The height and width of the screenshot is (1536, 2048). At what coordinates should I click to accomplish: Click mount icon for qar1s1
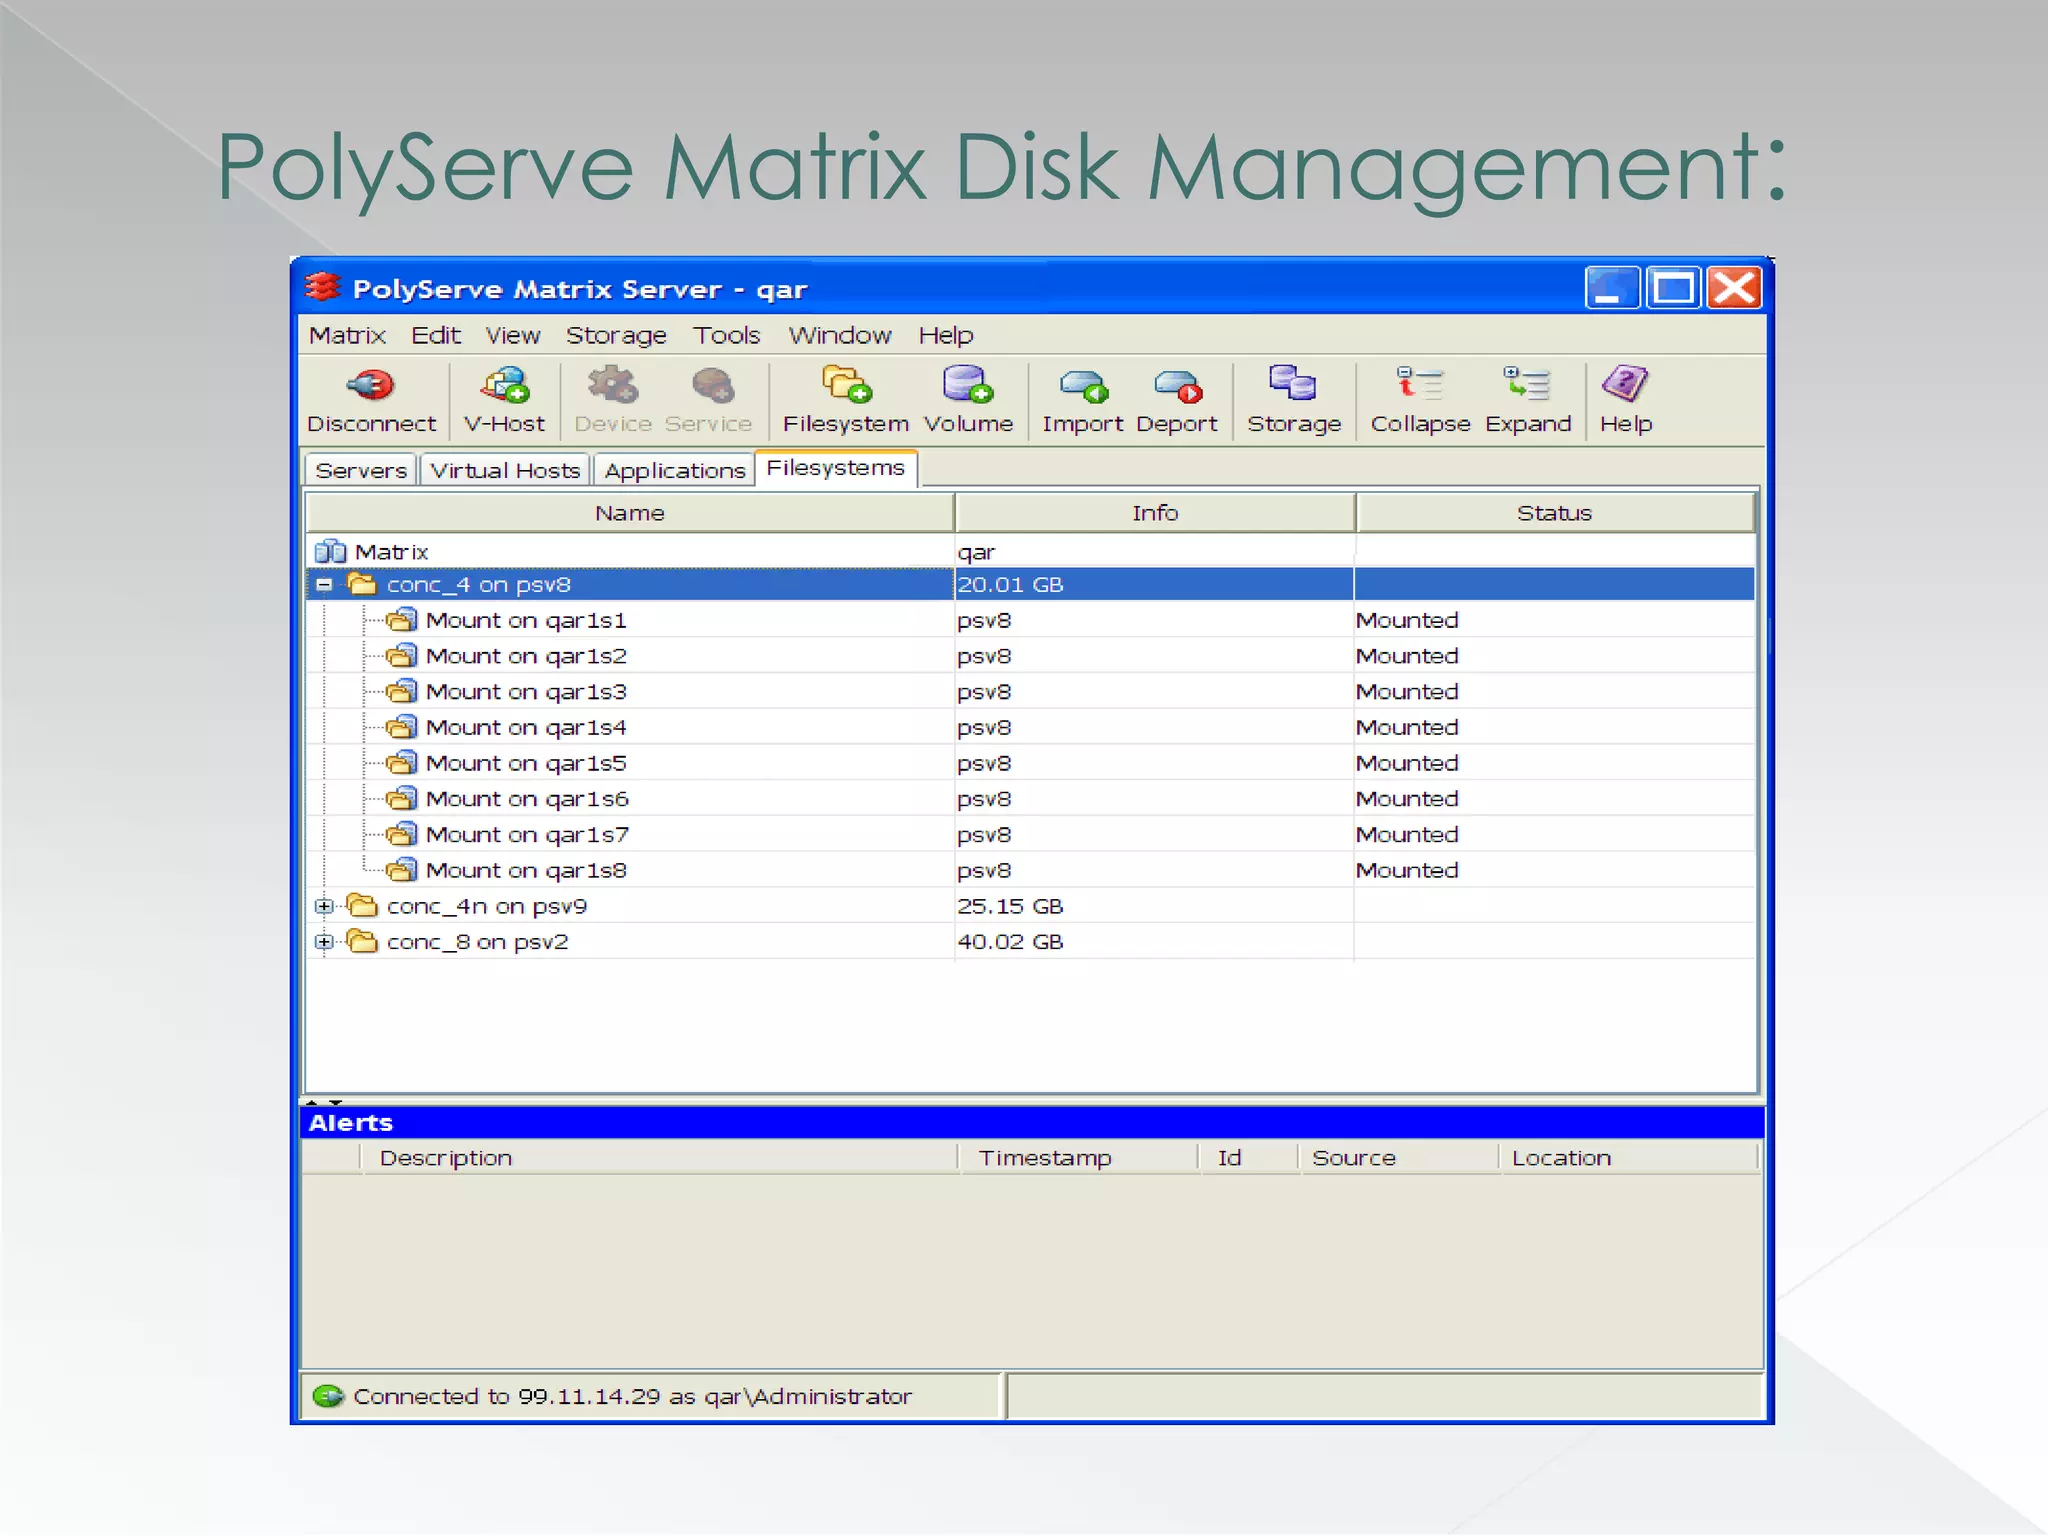coord(401,620)
